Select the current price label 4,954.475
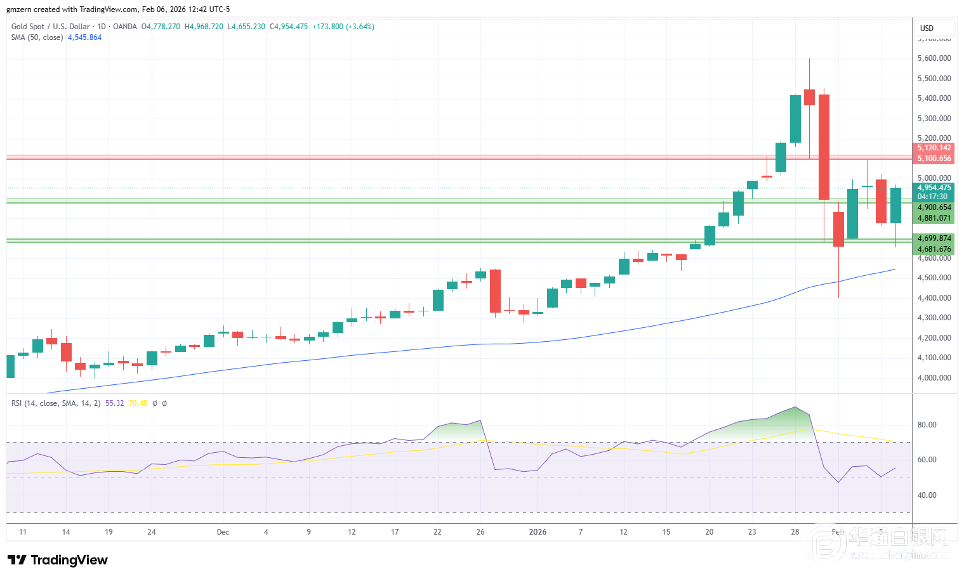This screenshot has width=964, height=580. point(934,187)
